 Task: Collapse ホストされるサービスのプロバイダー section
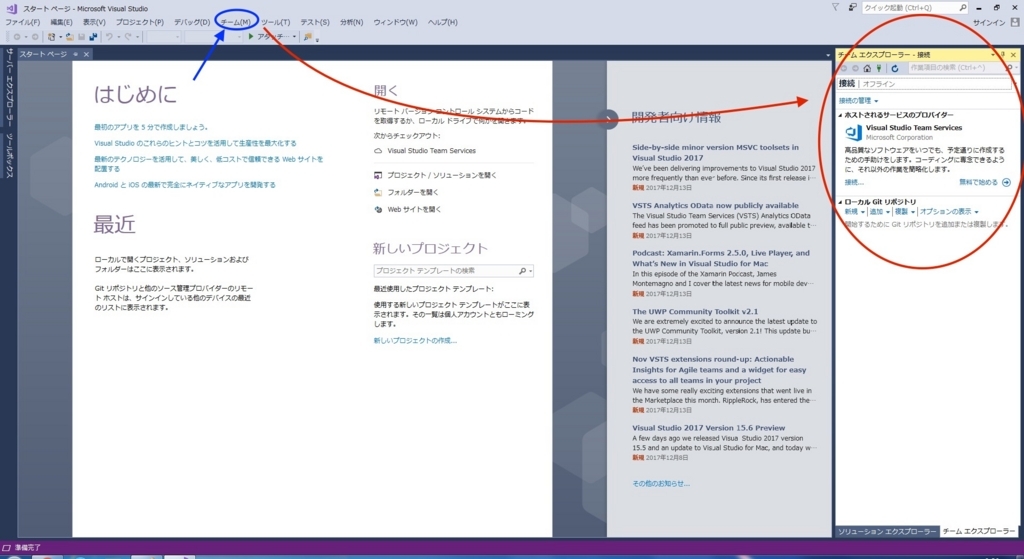point(840,115)
